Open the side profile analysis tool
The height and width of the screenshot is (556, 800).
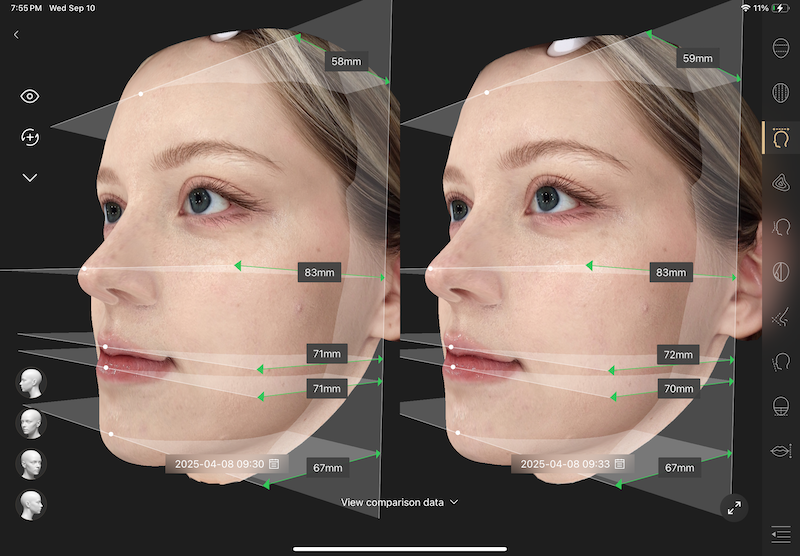pos(781,227)
